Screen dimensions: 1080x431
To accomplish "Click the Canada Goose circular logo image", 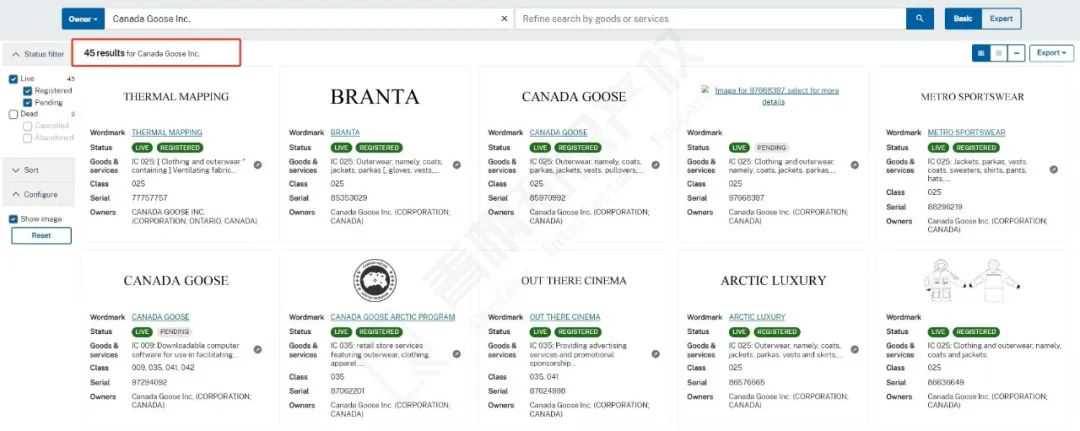I will pyautogui.click(x=375, y=281).
